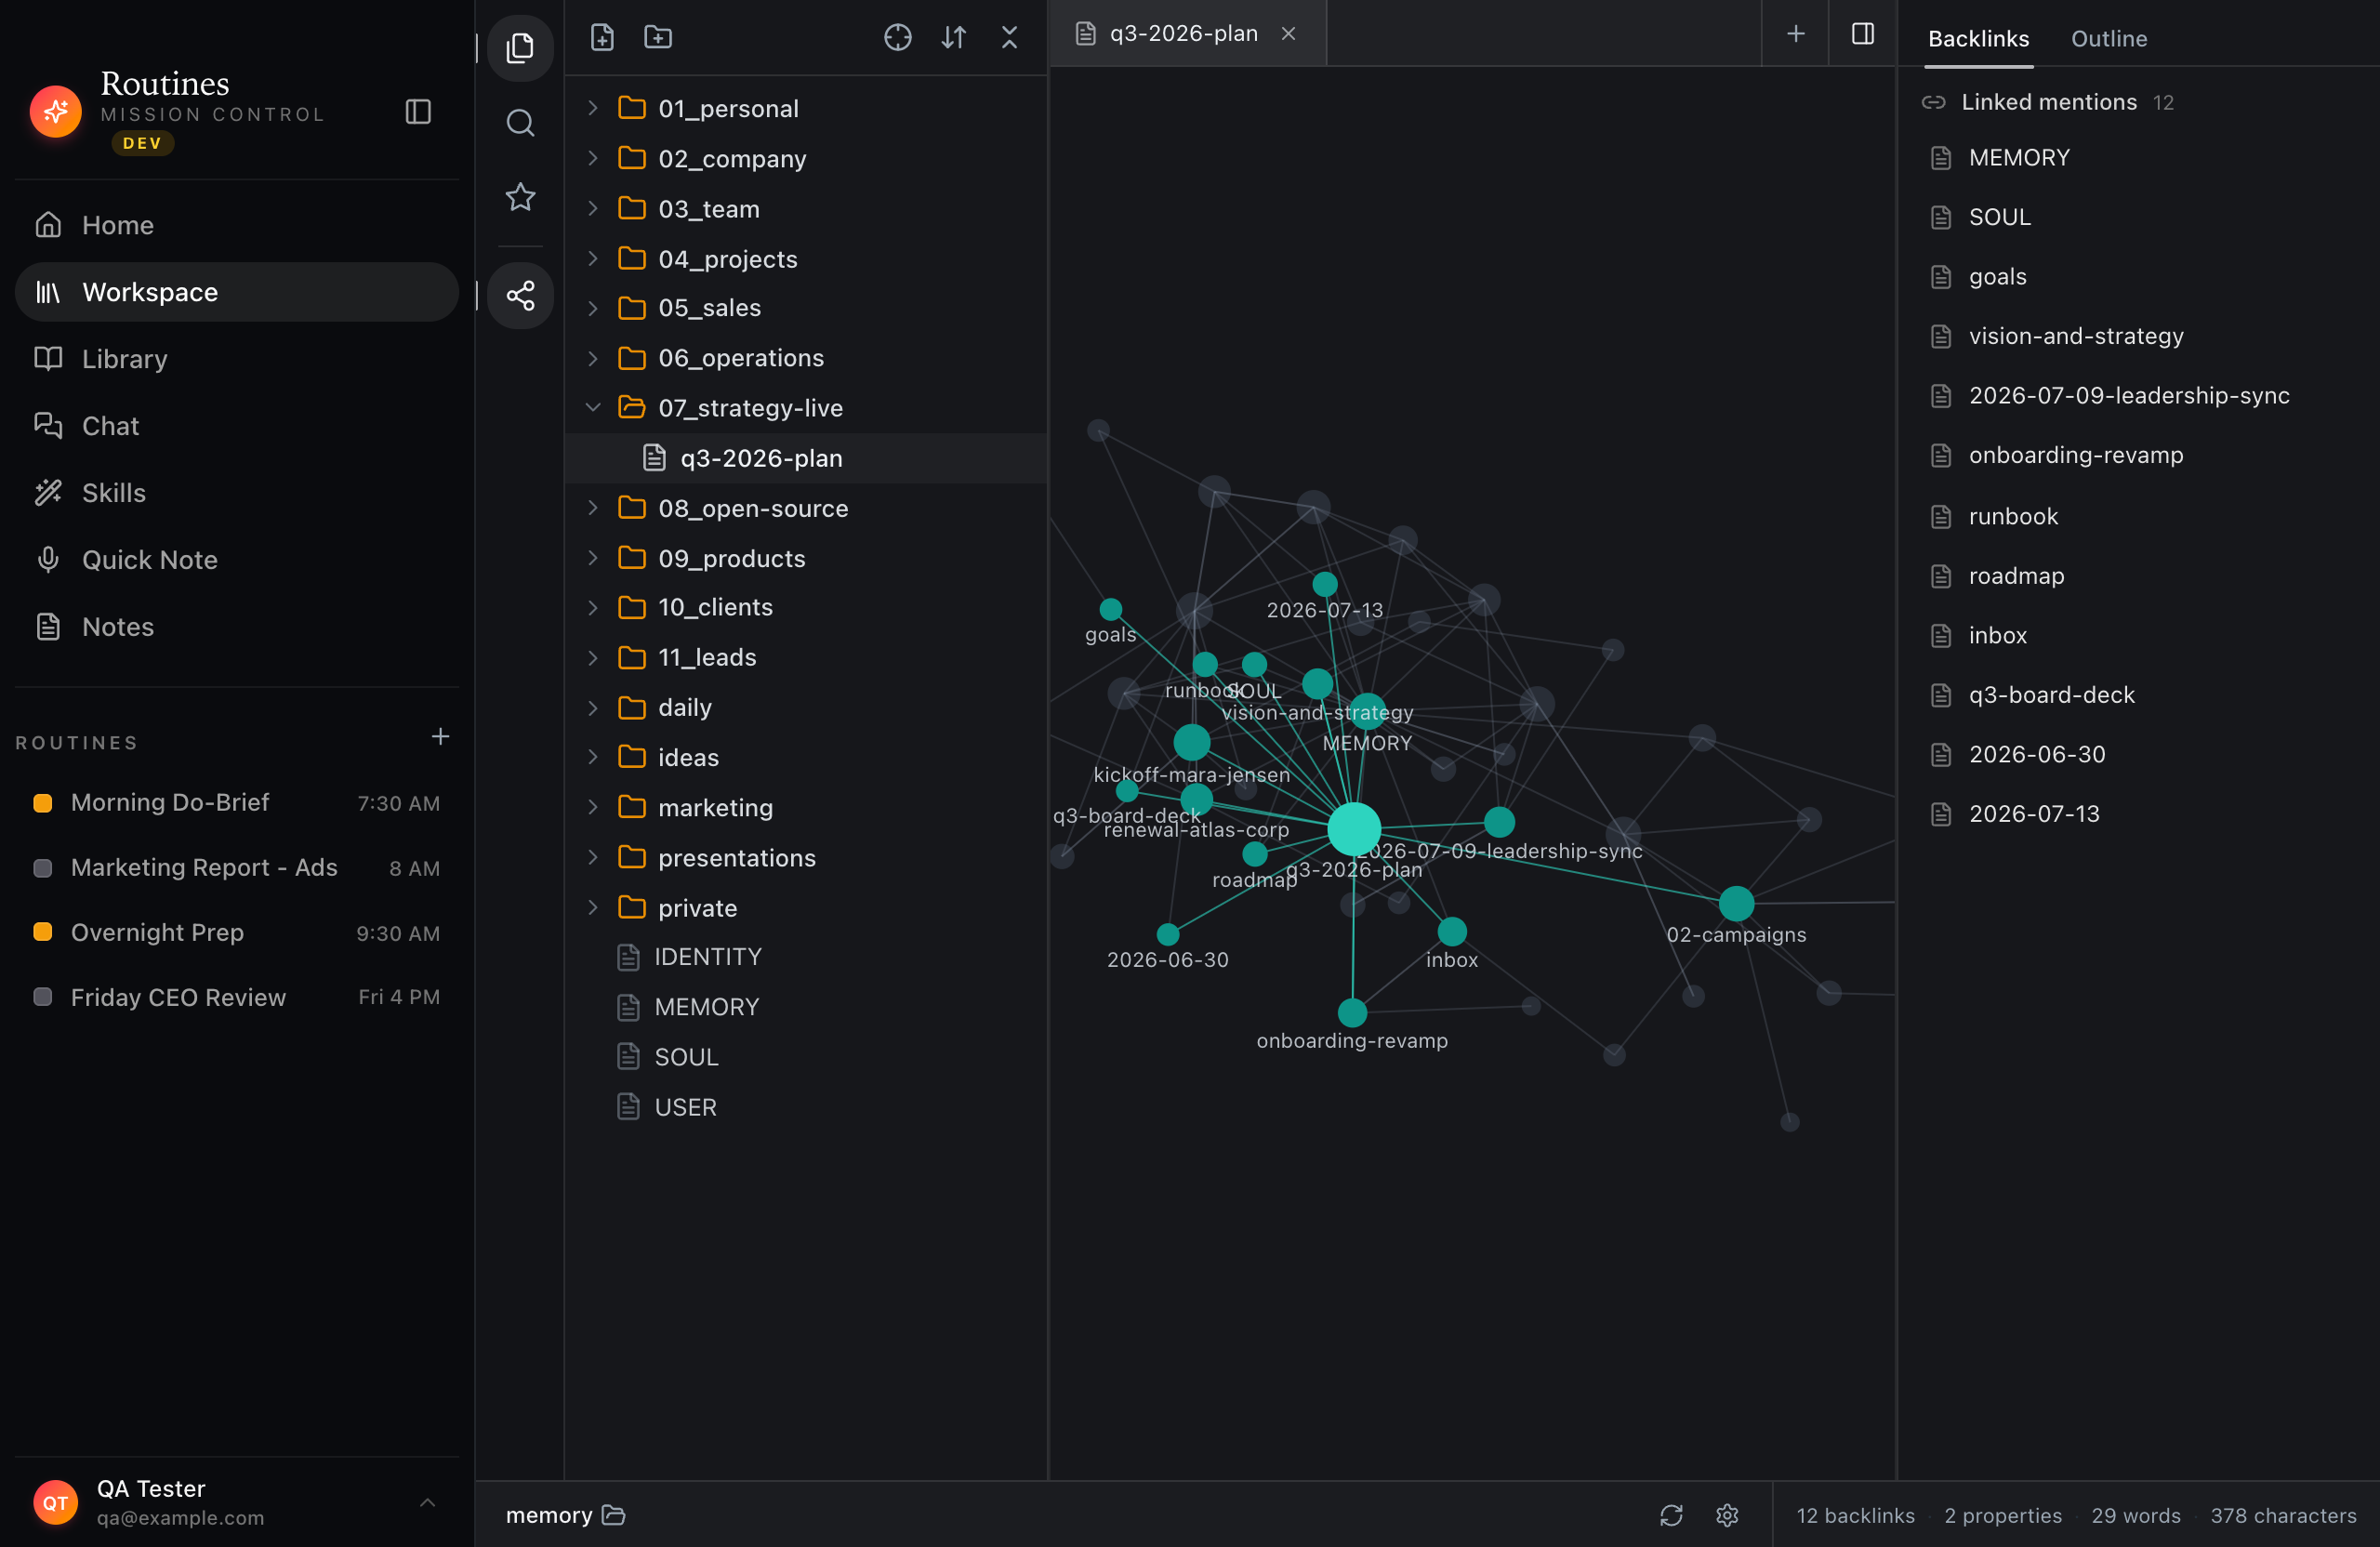Image resolution: width=2380 pixels, height=1547 pixels.
Task: Open the USER file
Action: tap(806, 1107)
